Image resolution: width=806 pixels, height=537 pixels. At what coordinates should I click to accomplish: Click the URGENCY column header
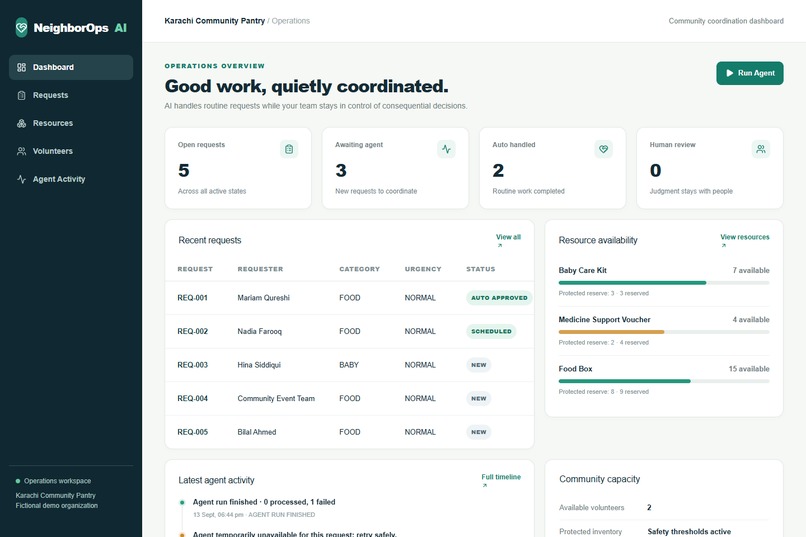pos(423,269)
